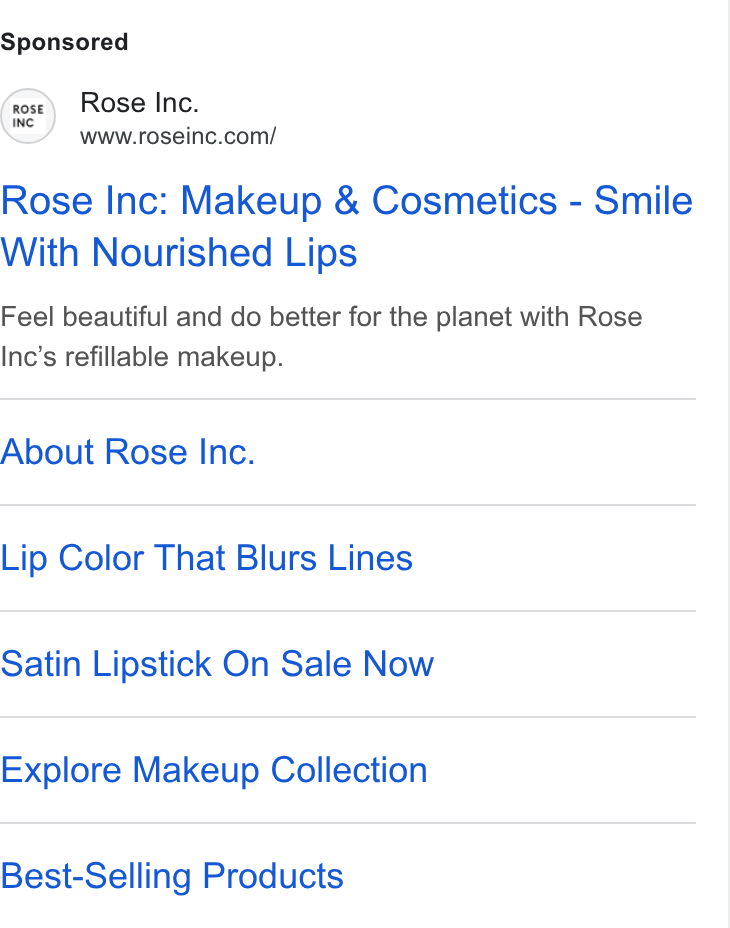Go to Best-Selling Products
The image size is (730, 928).
[172, 876]
